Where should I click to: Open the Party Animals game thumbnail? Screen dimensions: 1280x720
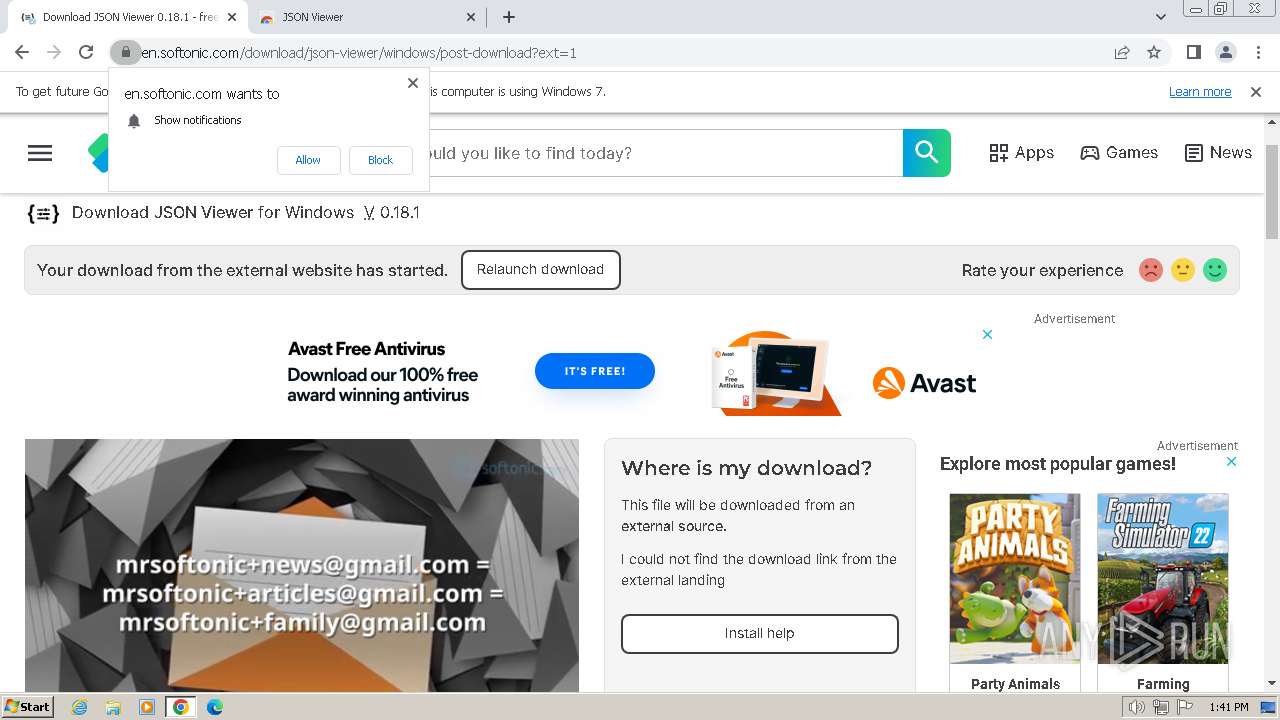(1015, 578)
